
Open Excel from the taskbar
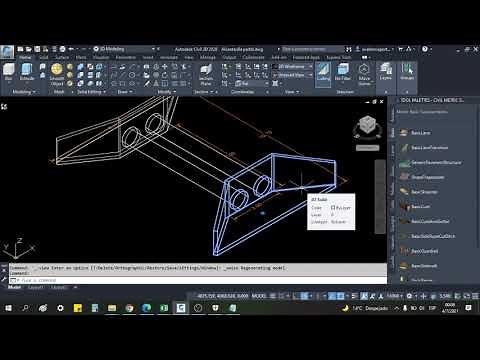[x=164, y=308]
